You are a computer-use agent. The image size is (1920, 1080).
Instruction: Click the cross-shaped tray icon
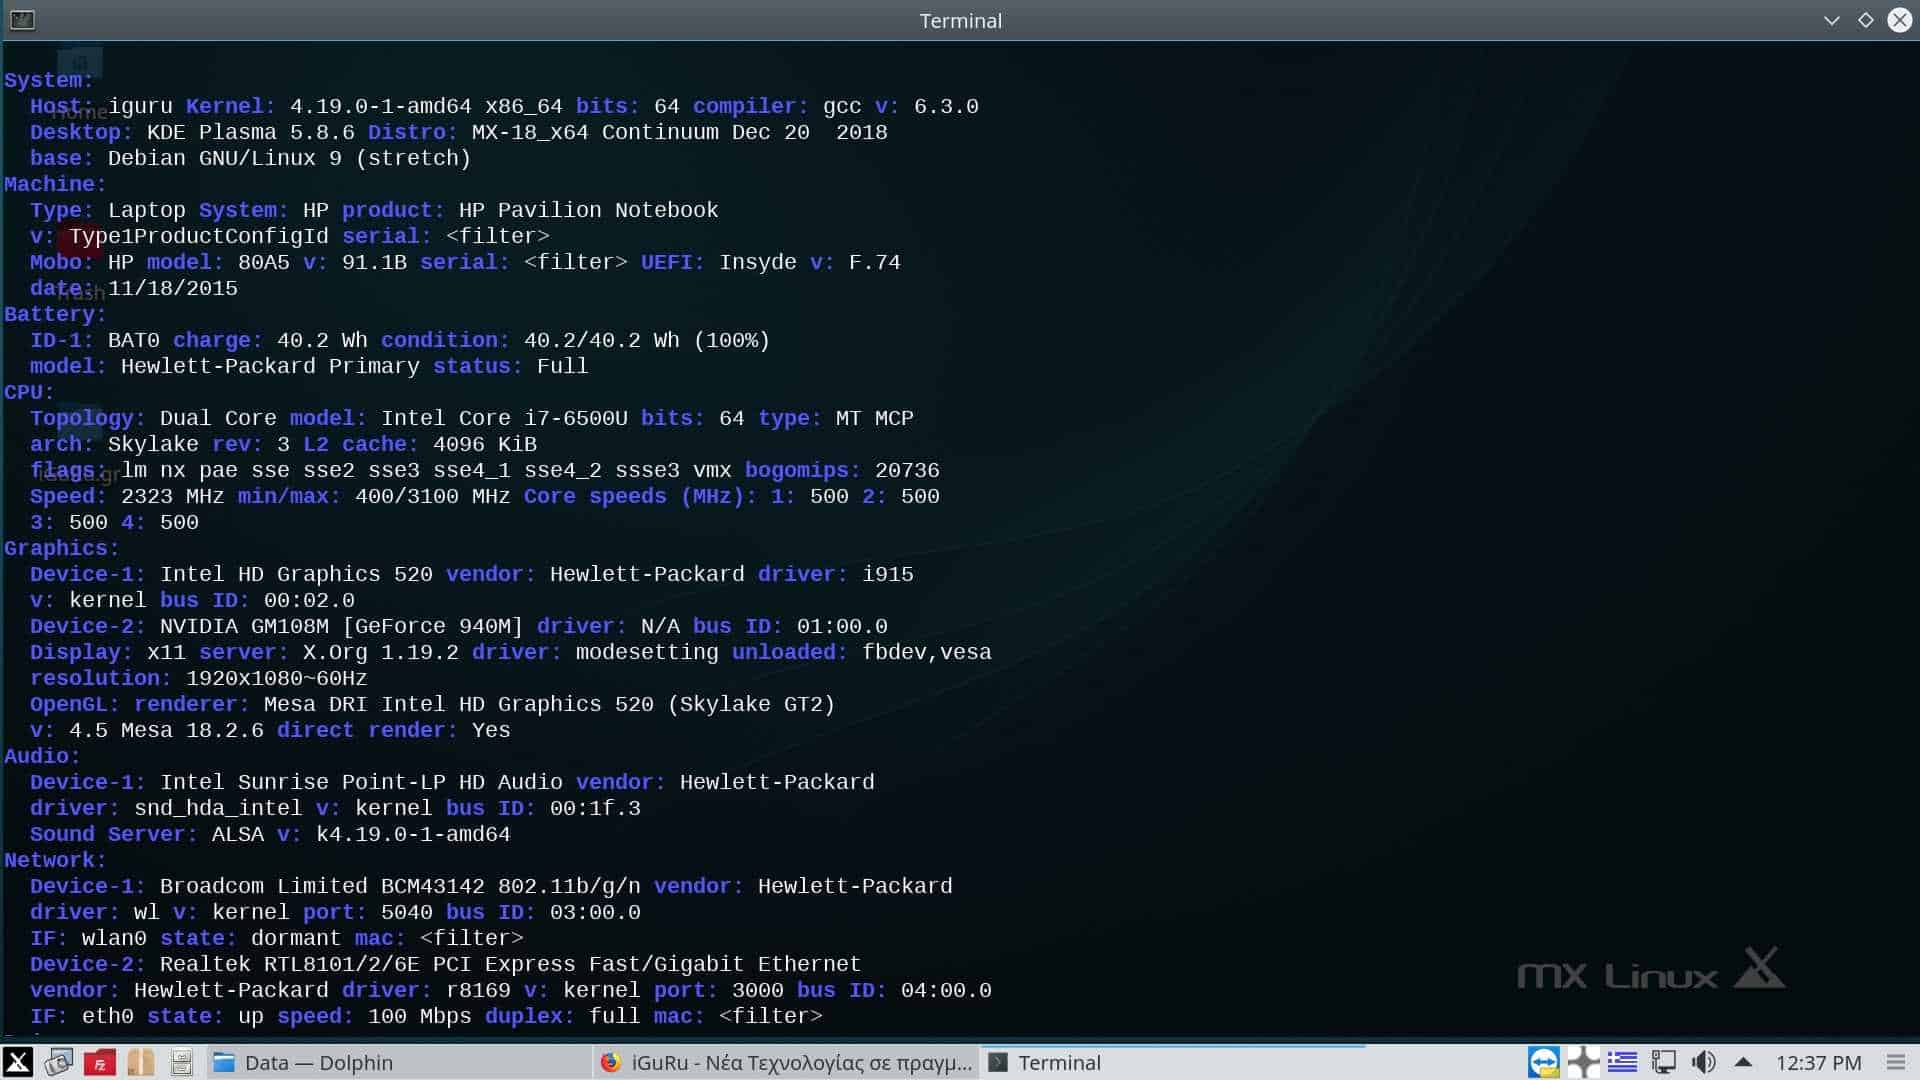(1583, 1062)
